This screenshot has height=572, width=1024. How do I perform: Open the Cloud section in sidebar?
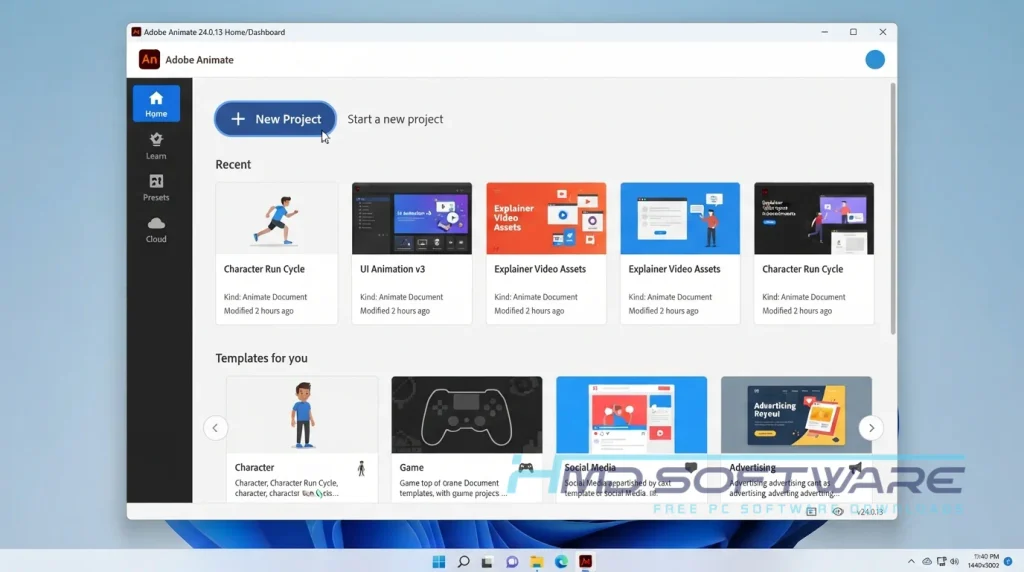156,229
